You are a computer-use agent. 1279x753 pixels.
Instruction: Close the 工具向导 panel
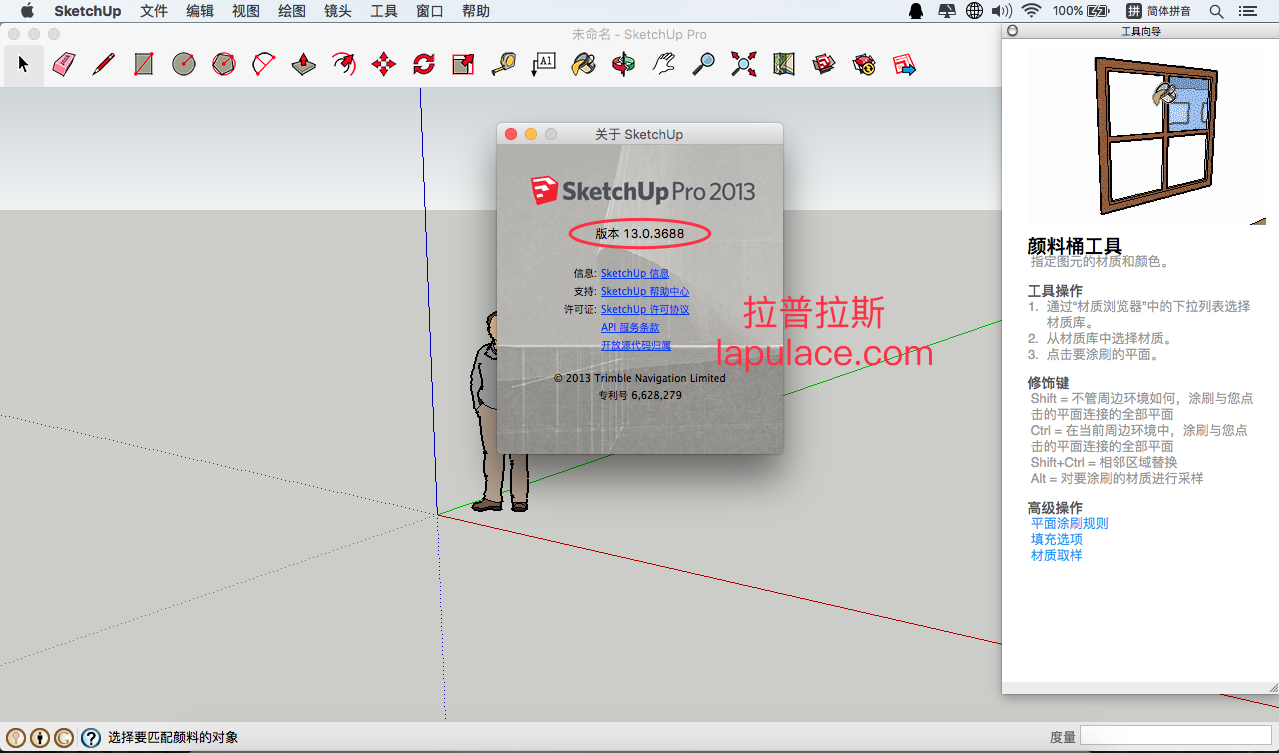click(1012, 31)
